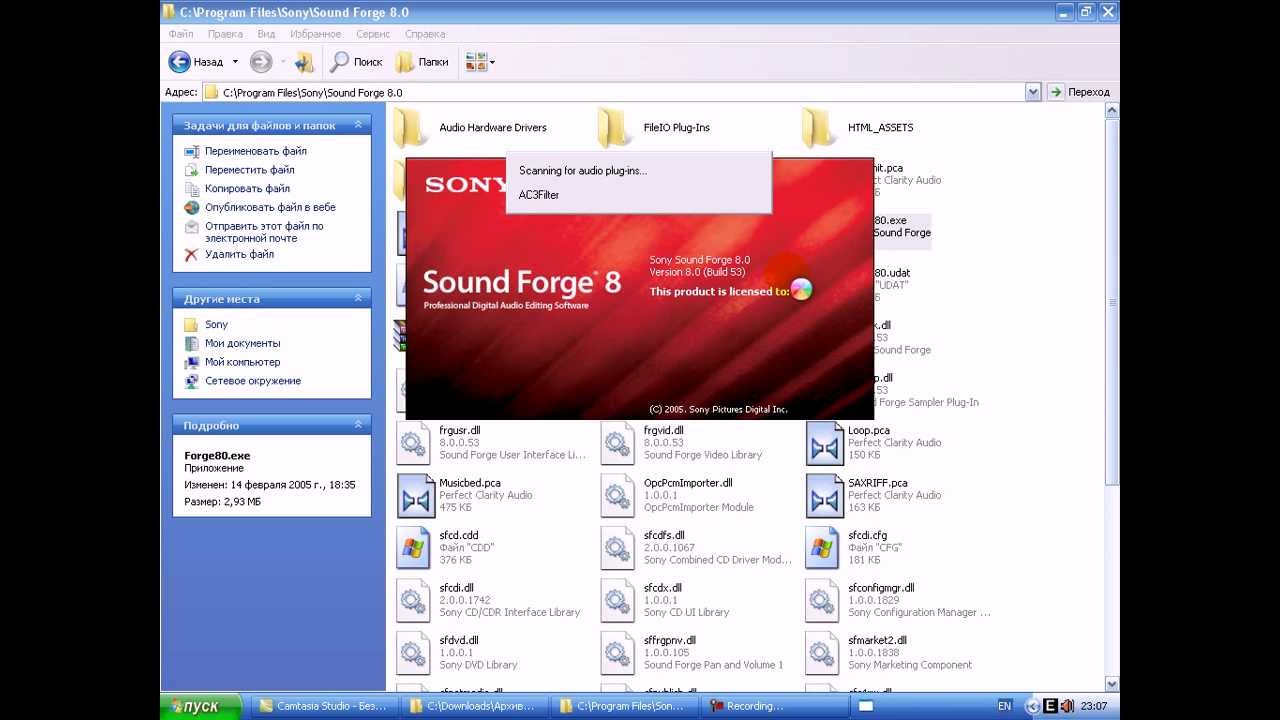Select the sfcdx.dll file icon
This screenshot has height=720, width=1280.
[x=618, y=600]
